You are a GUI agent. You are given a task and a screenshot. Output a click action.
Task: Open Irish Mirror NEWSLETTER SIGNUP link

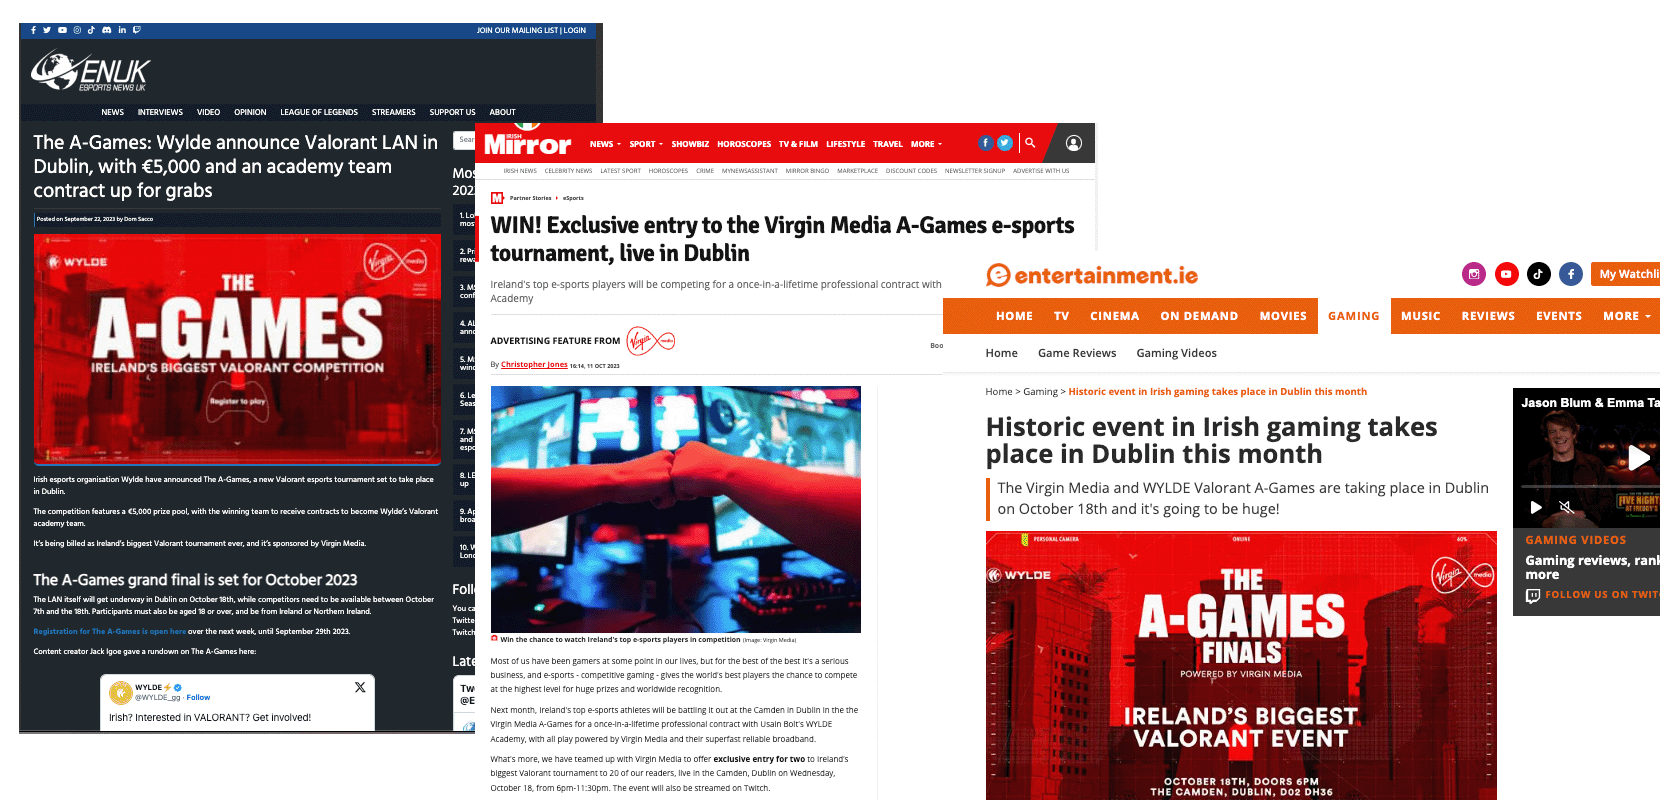(975, 171)
